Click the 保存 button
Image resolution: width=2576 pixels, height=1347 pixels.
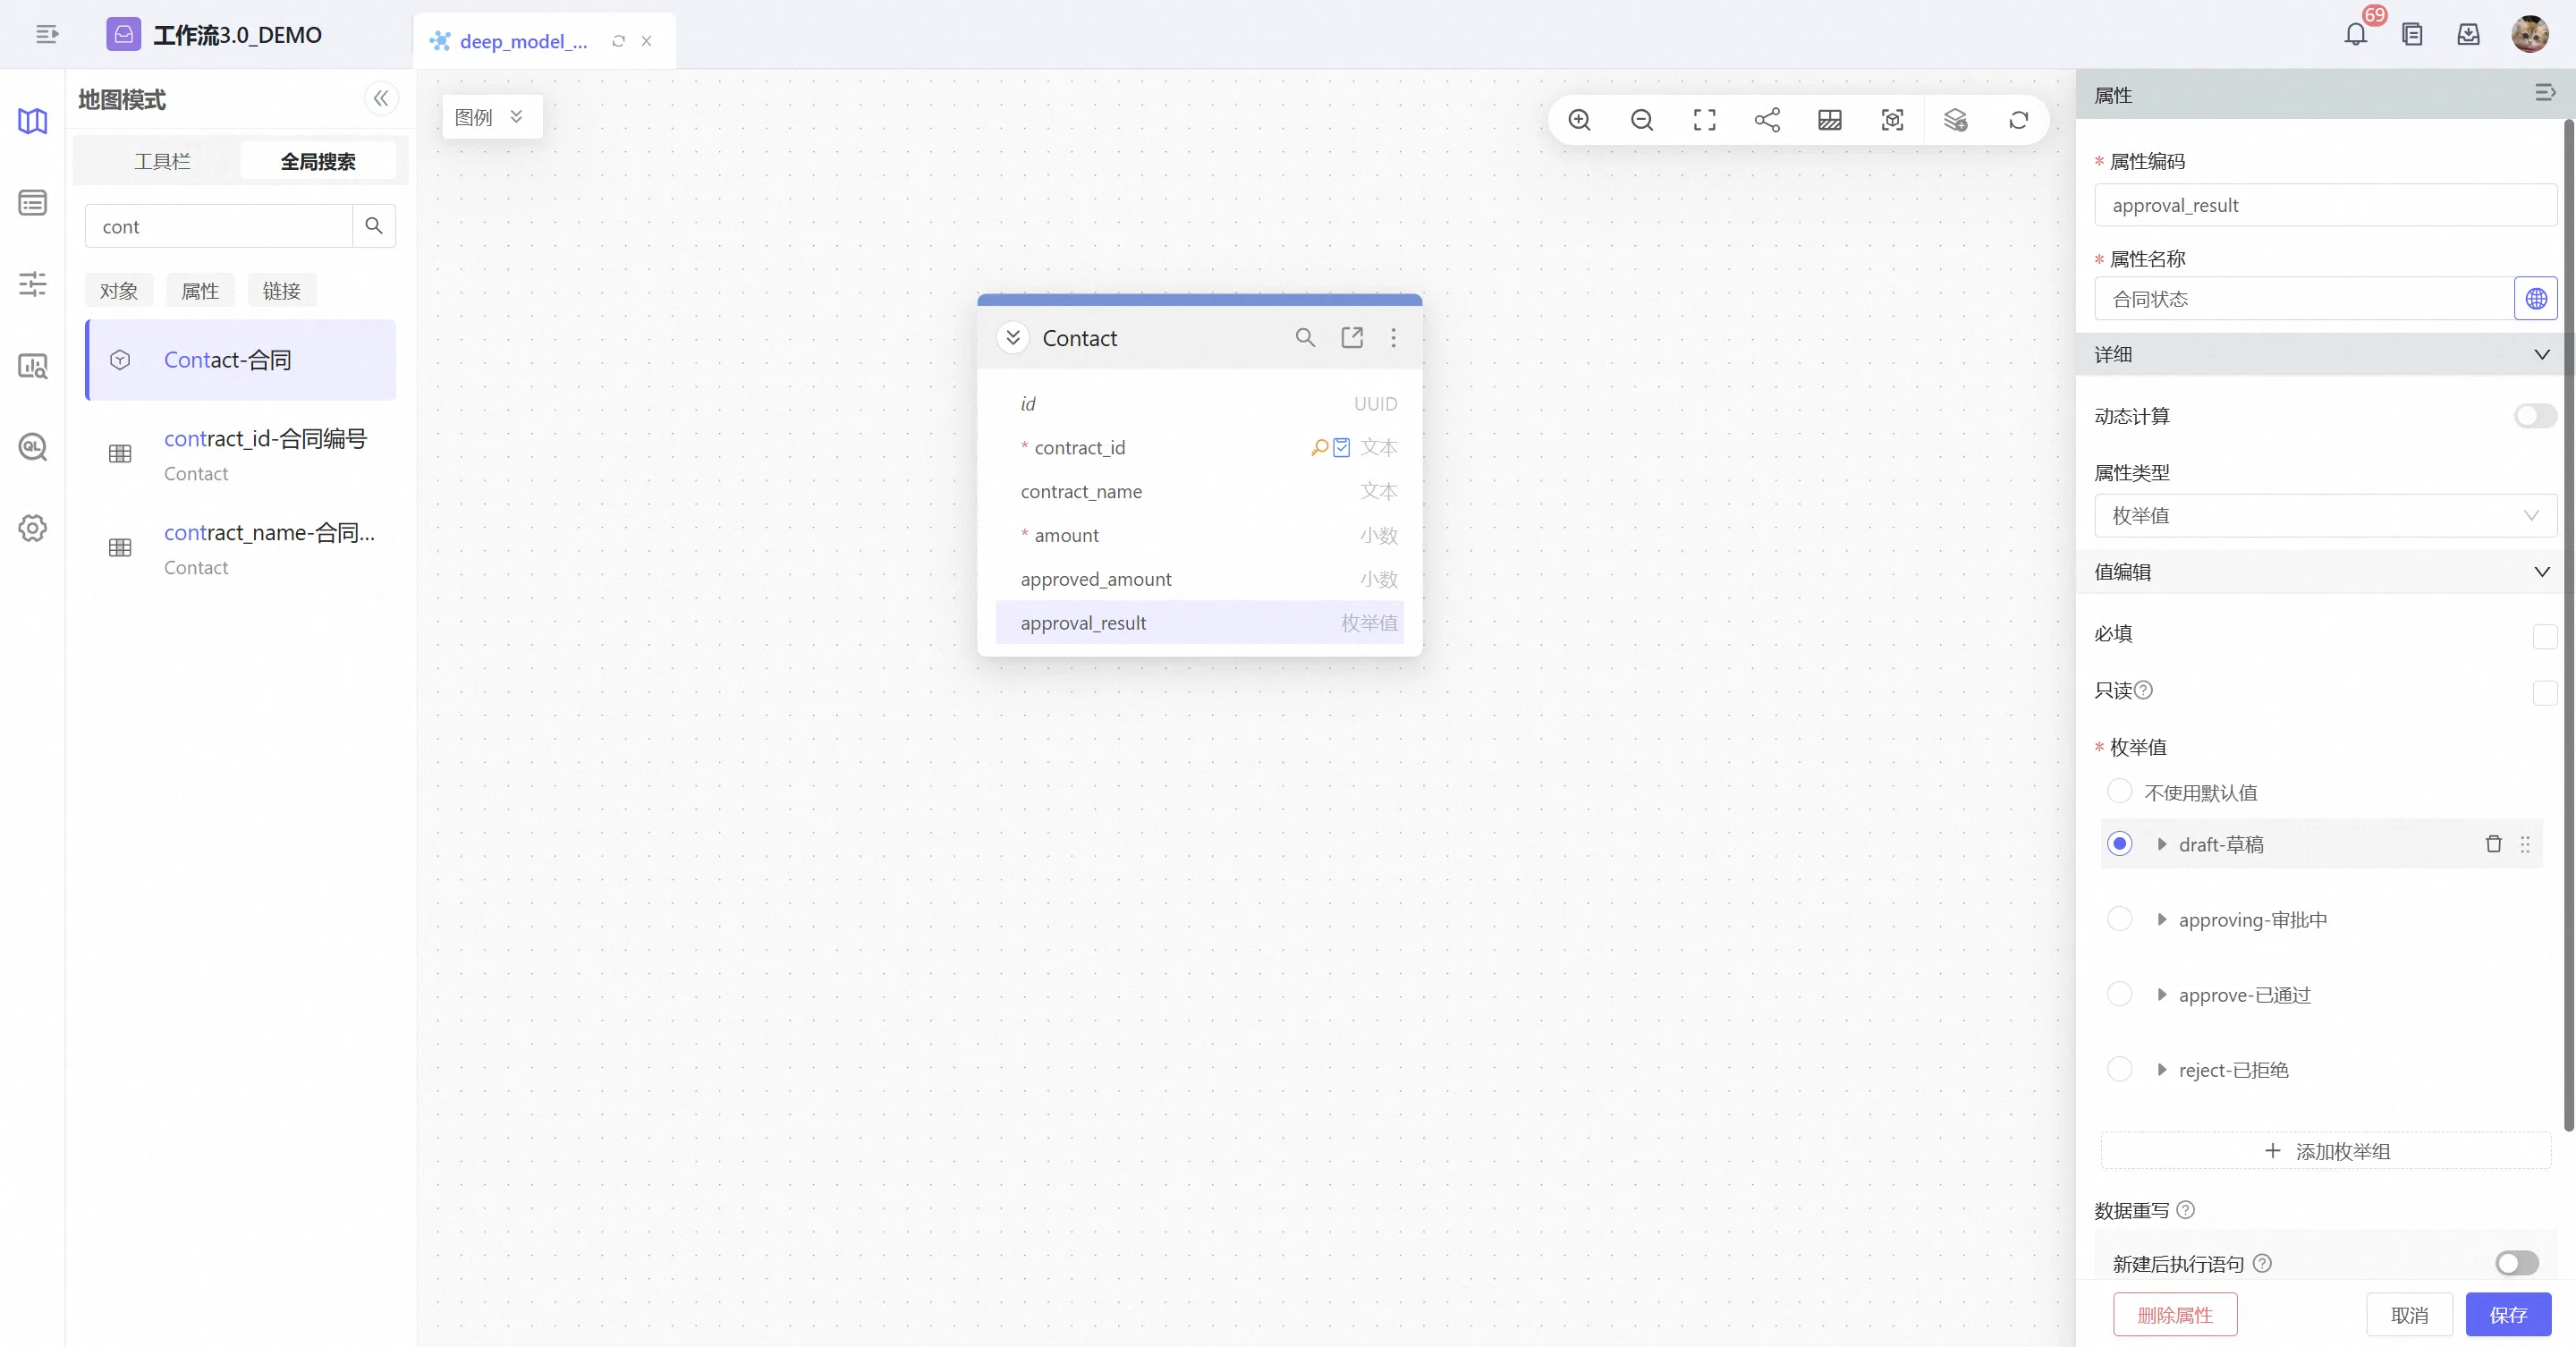coord(2508,1315)
